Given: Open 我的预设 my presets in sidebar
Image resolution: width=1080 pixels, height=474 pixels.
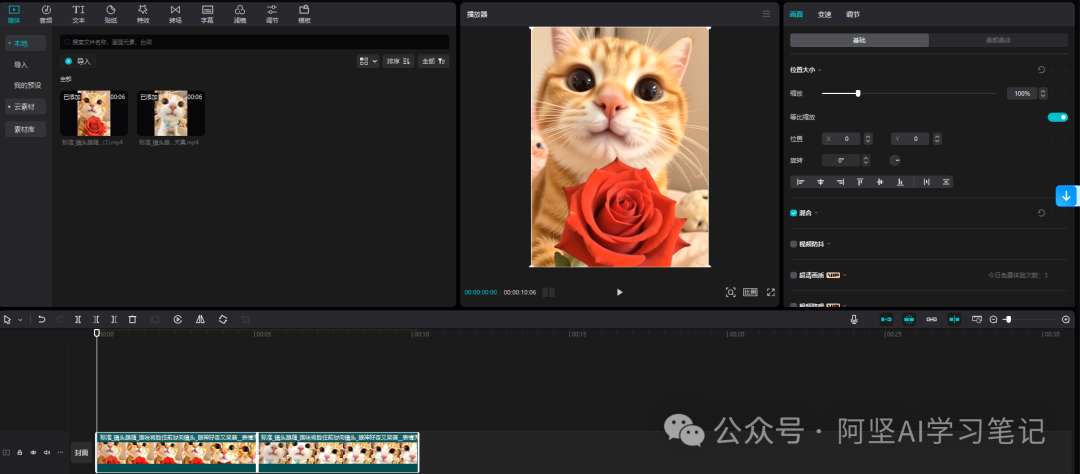Looking at the screenshot, I should (28, 85).
